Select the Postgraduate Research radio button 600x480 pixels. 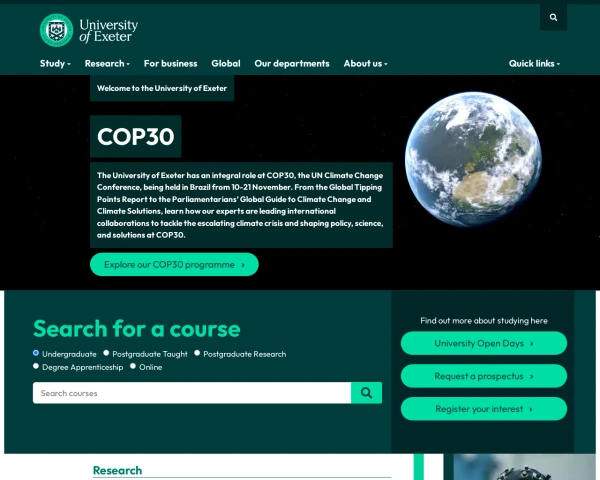point(197,353)
